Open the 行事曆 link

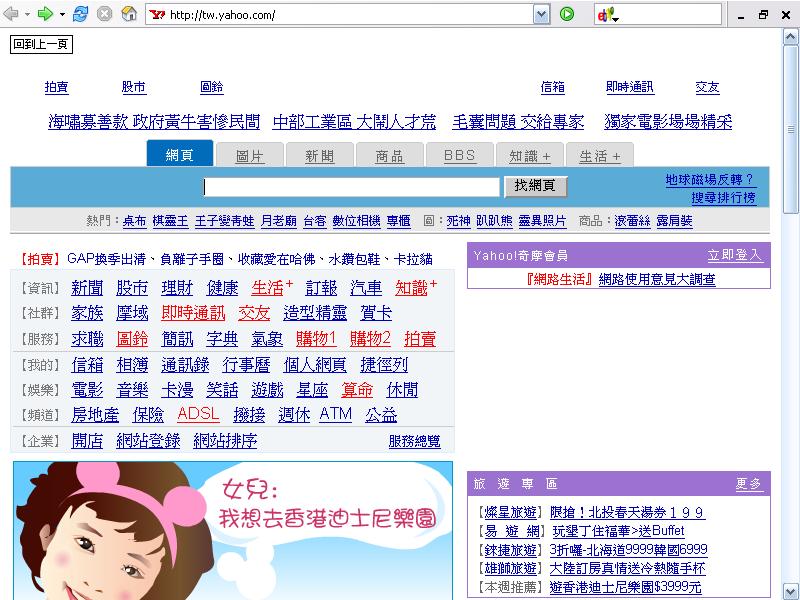tap(246, 365)
